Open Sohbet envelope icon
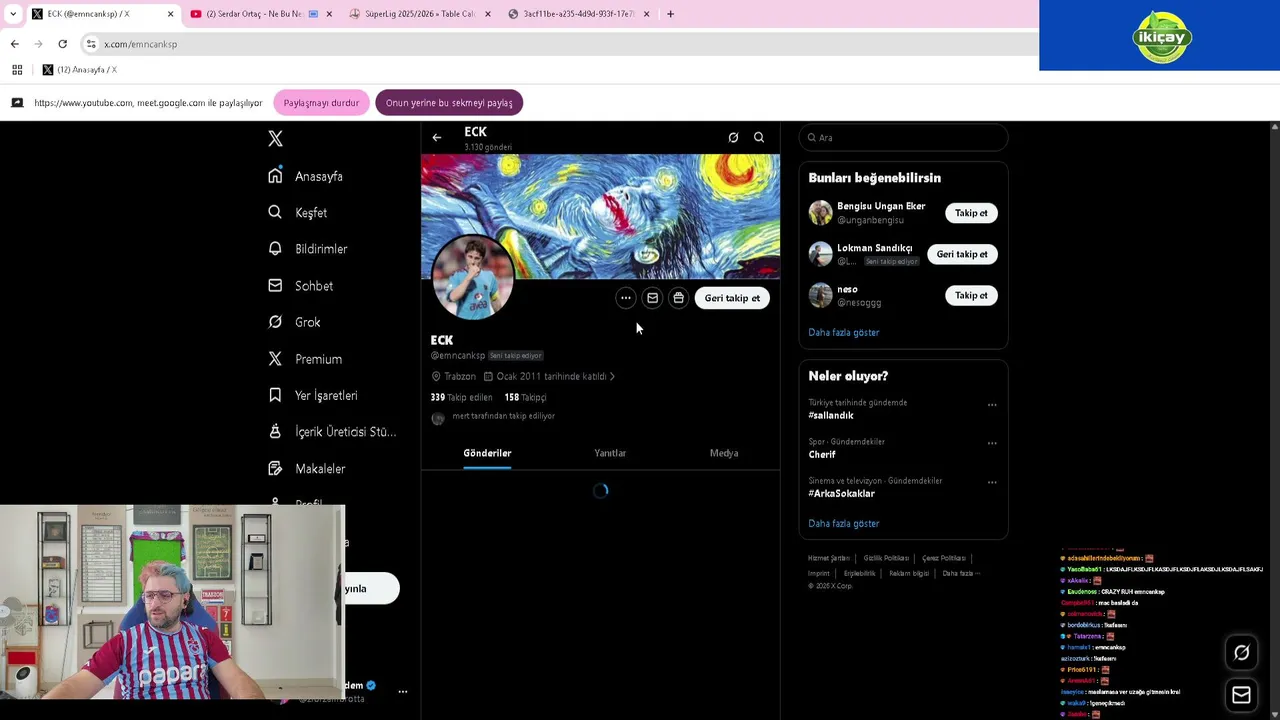The height and width of the screenshot is (720, 1280). (275, 285)
